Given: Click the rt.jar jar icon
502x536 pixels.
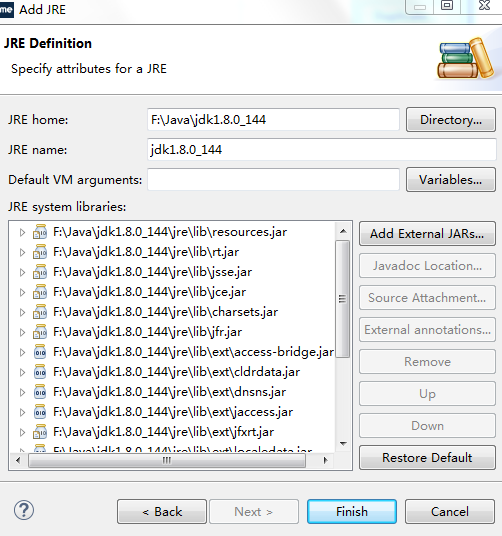Looking at the screenshot, I should [x=40, y=252].
